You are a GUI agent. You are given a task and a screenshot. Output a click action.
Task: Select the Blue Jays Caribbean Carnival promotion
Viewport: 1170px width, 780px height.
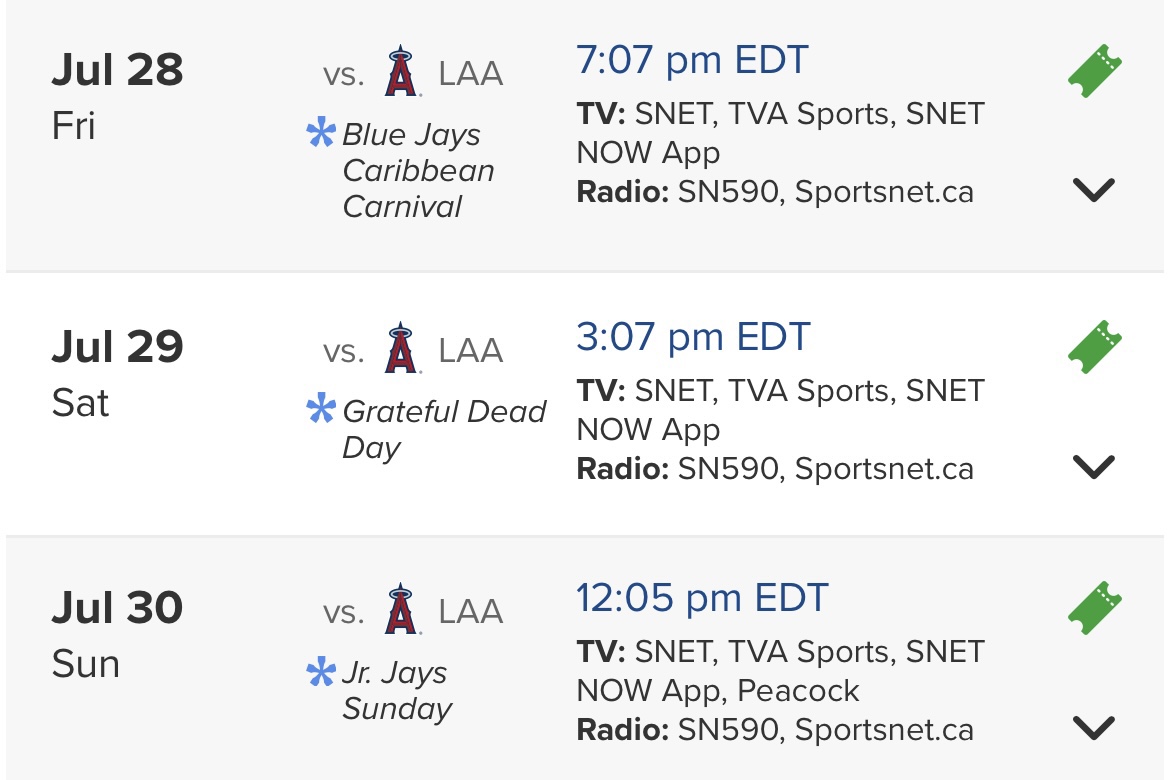click(418, 170)
